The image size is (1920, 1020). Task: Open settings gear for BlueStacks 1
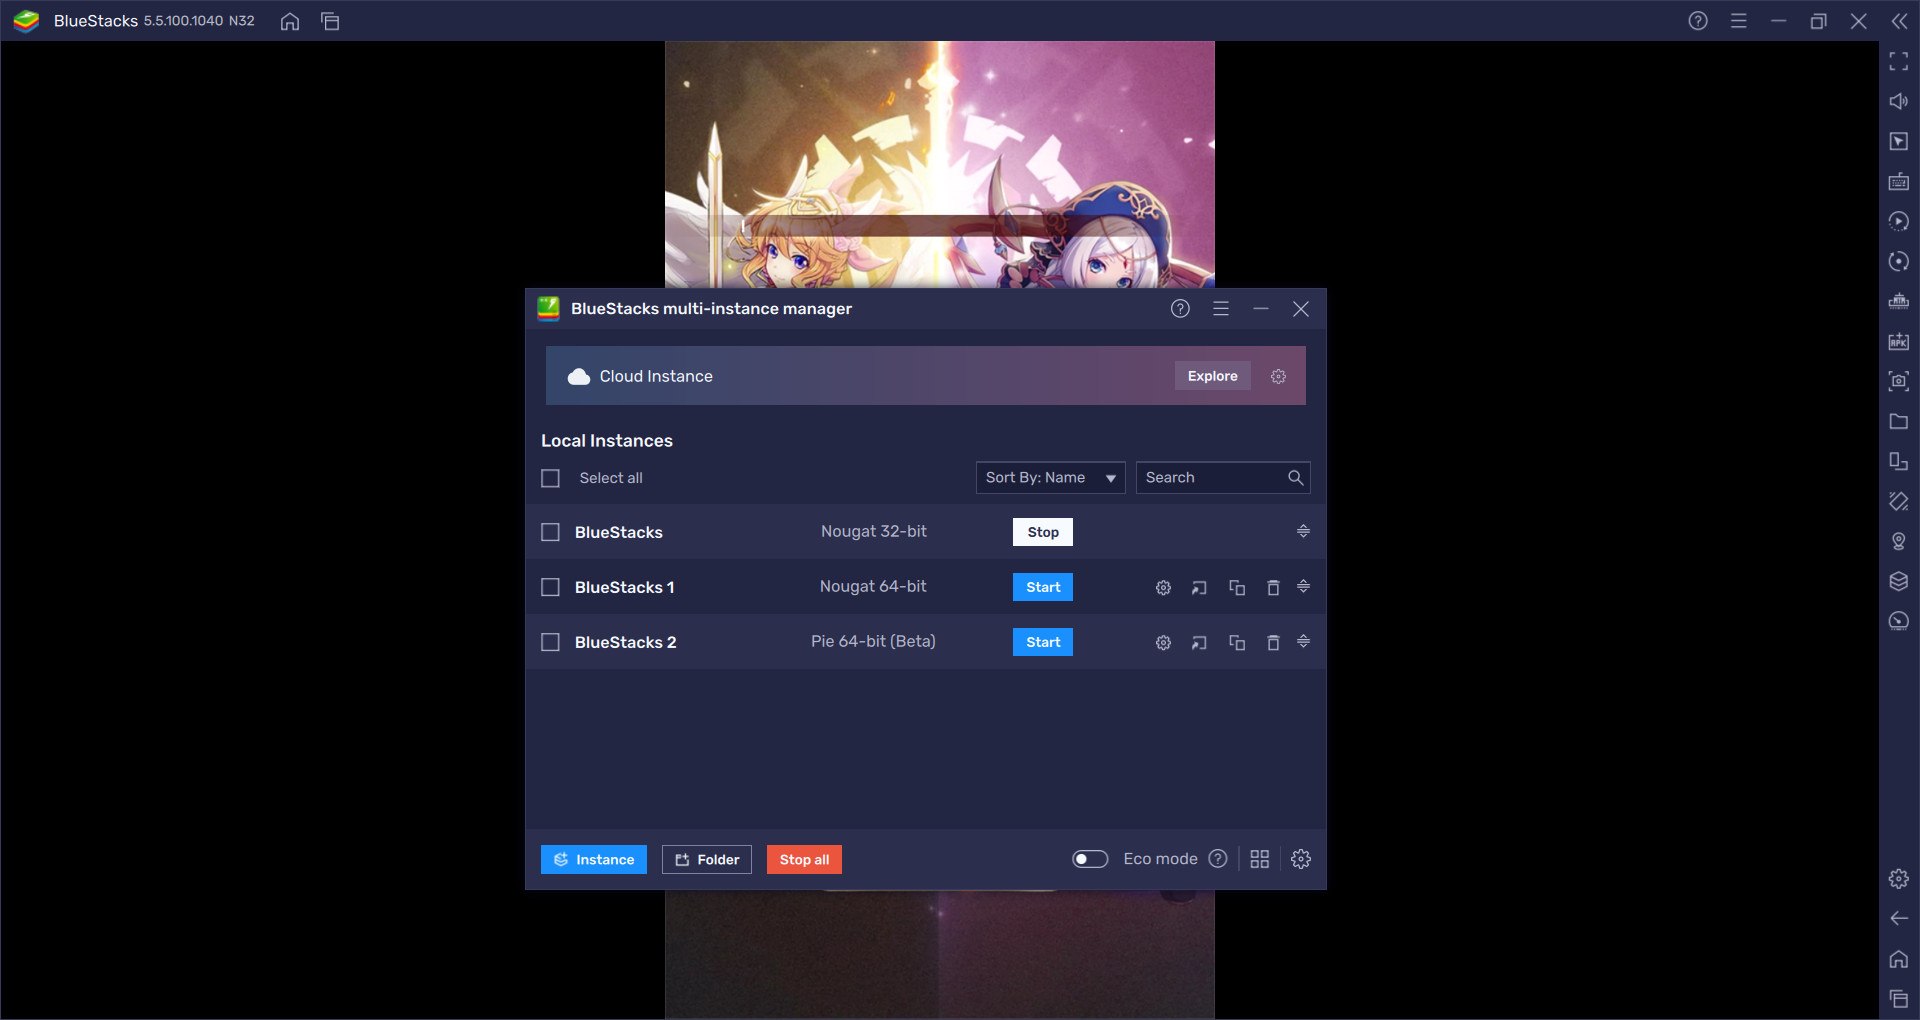1163,588
